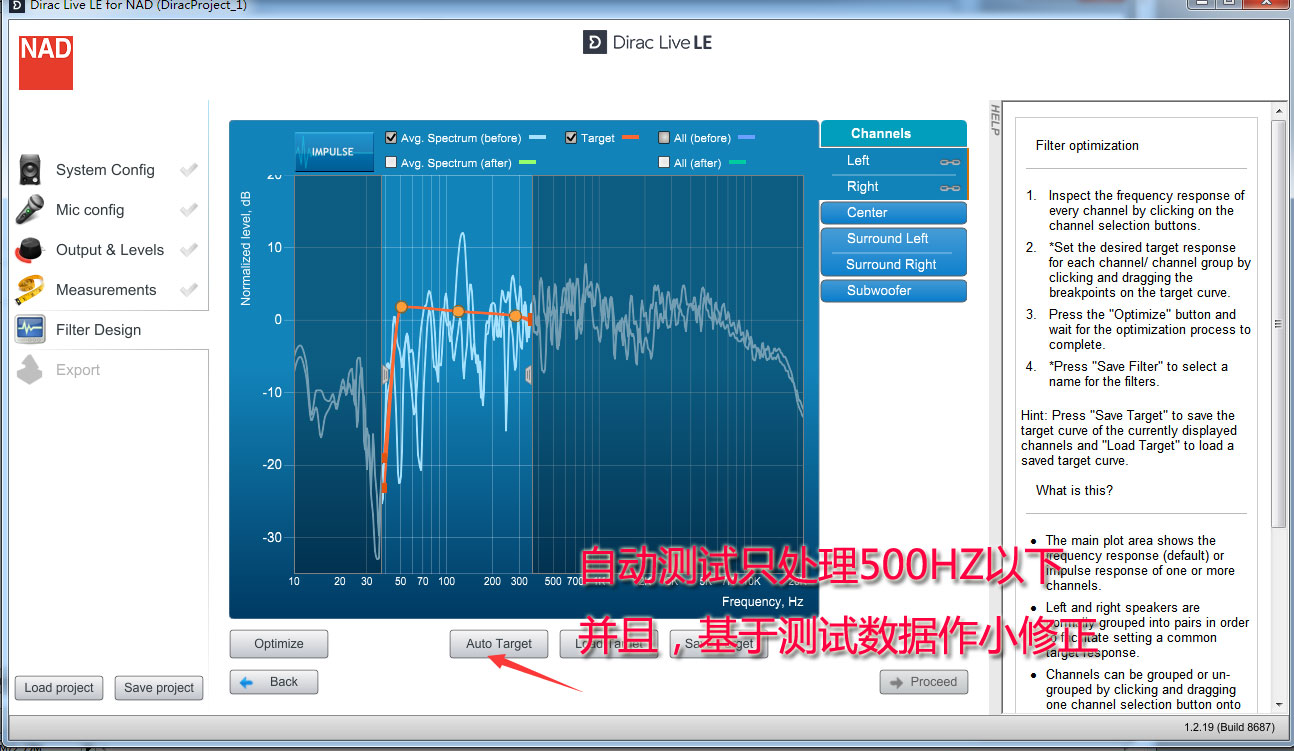Select the Surround Right channel
The width and height of the screenshot is (1294, 751).
[x=893, y=265]
